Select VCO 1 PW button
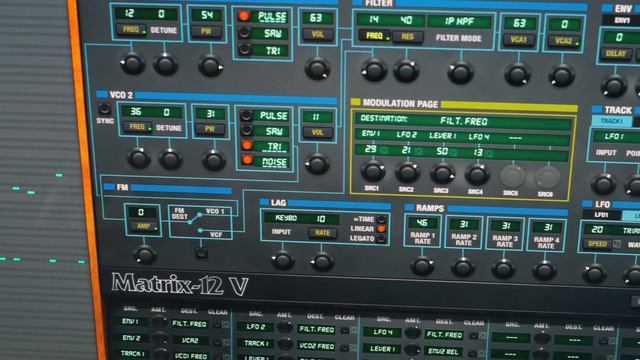Image resolution: width=640 pixels, height=360 pixels. point(206,31)
